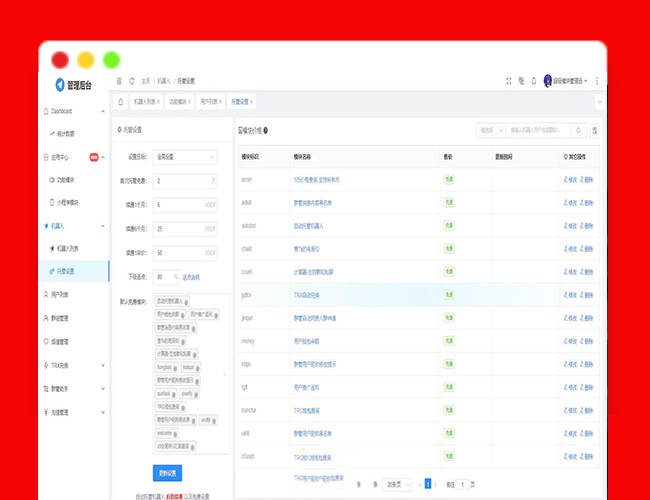
Task: Click the help icon beside the table title
Action: tap(265, 130)
